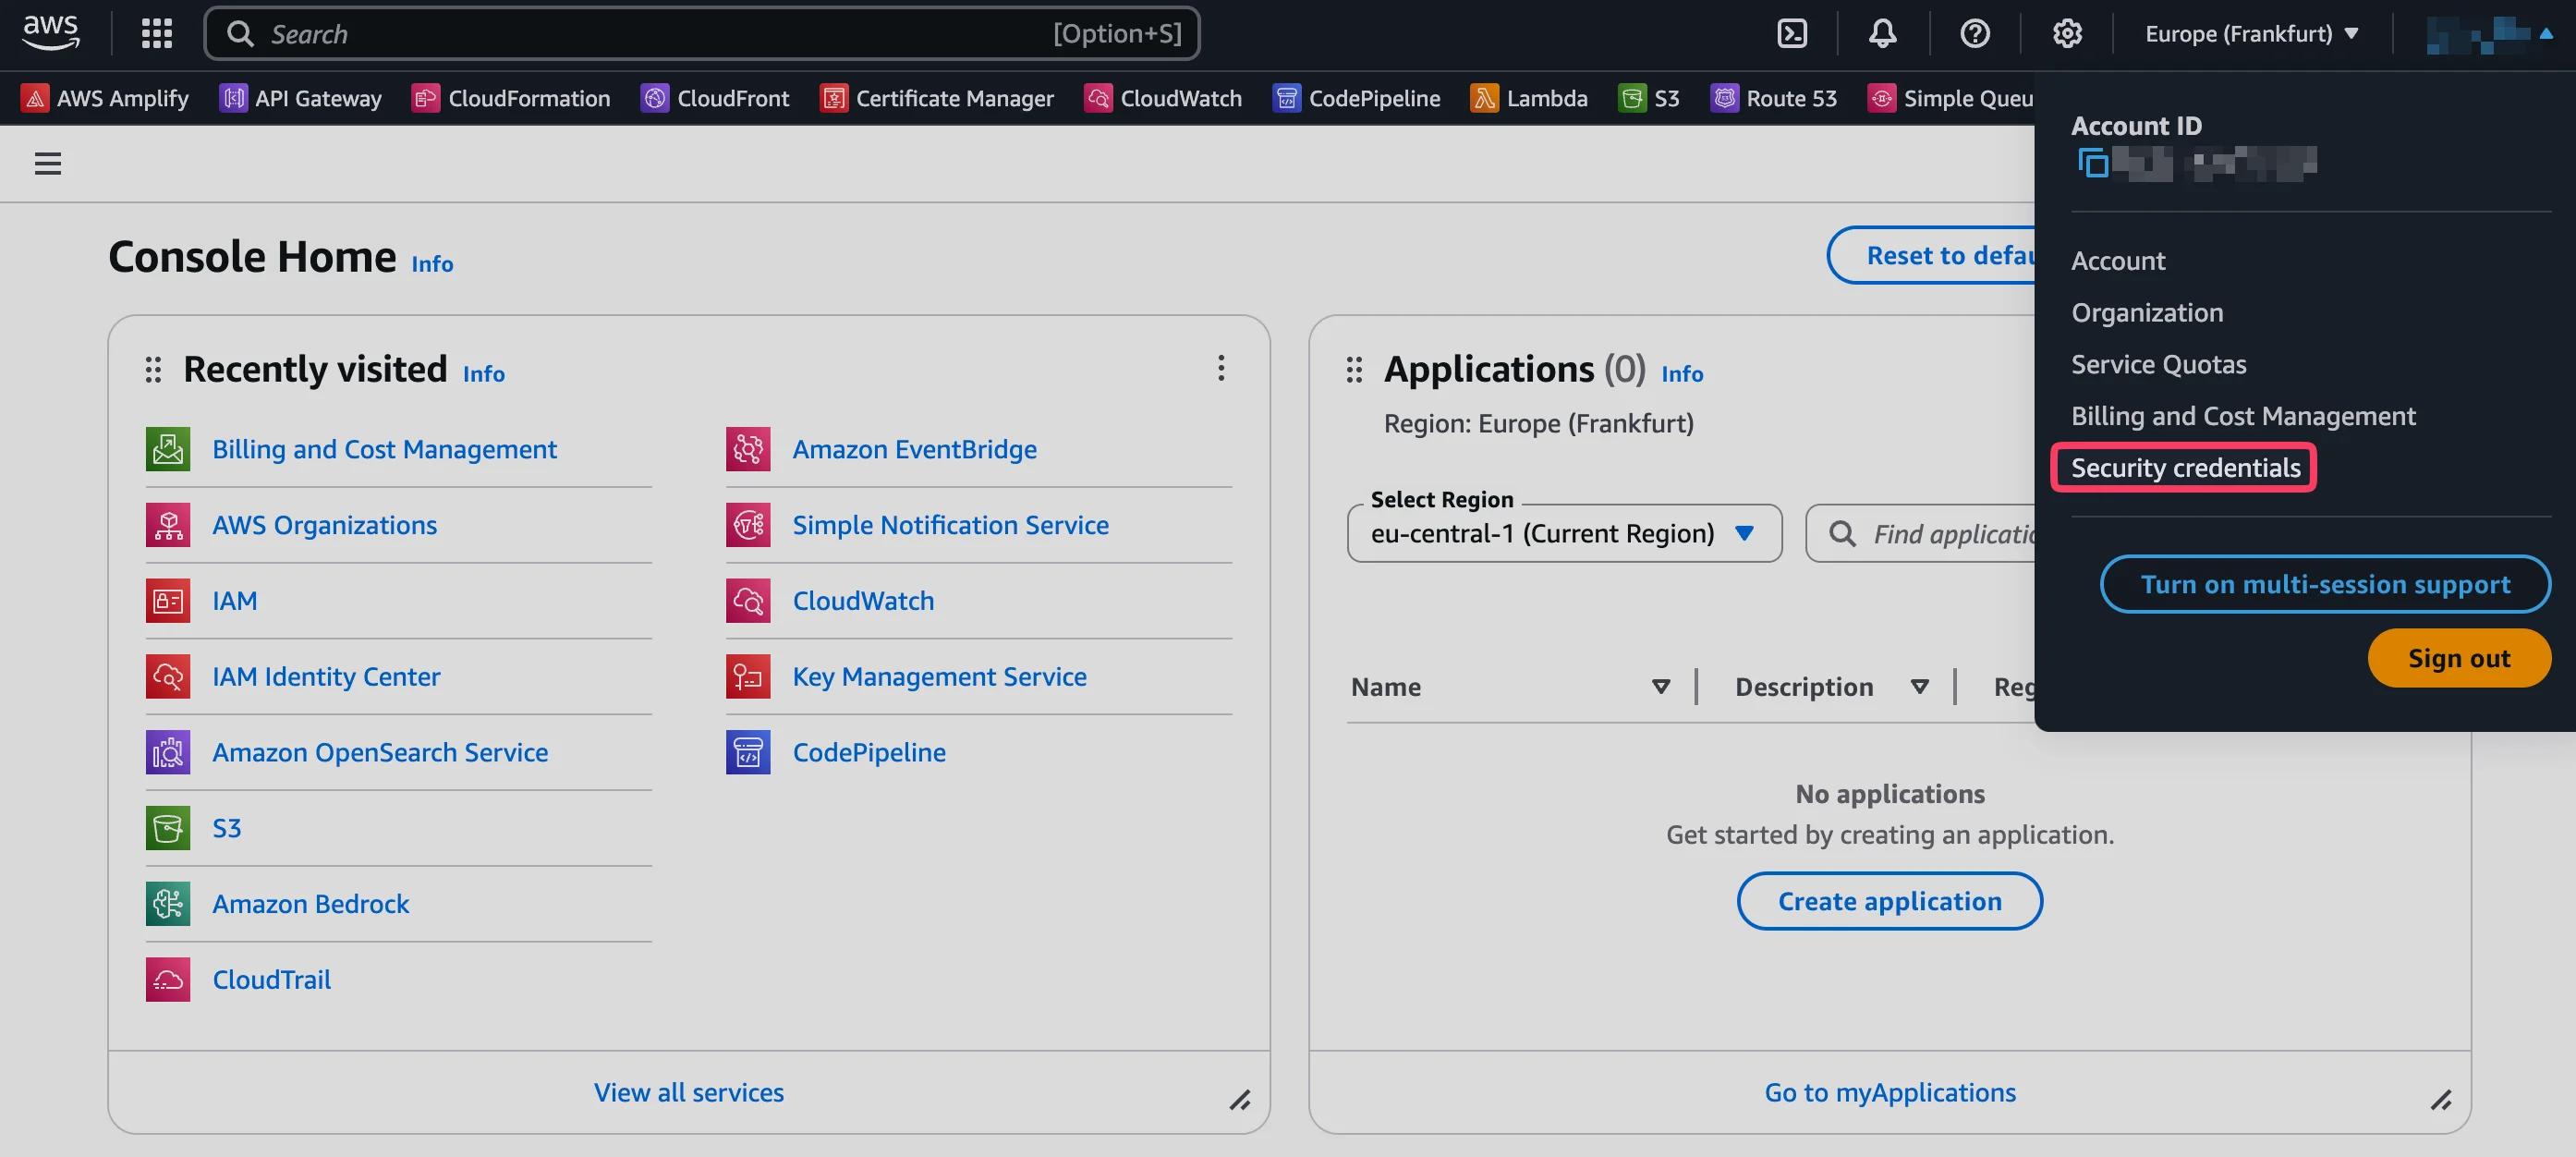Image resolution: width=2576 pixels, height=1157 pixels.
Task: Select Account in account menu
Action: (x=2118, y=261)
